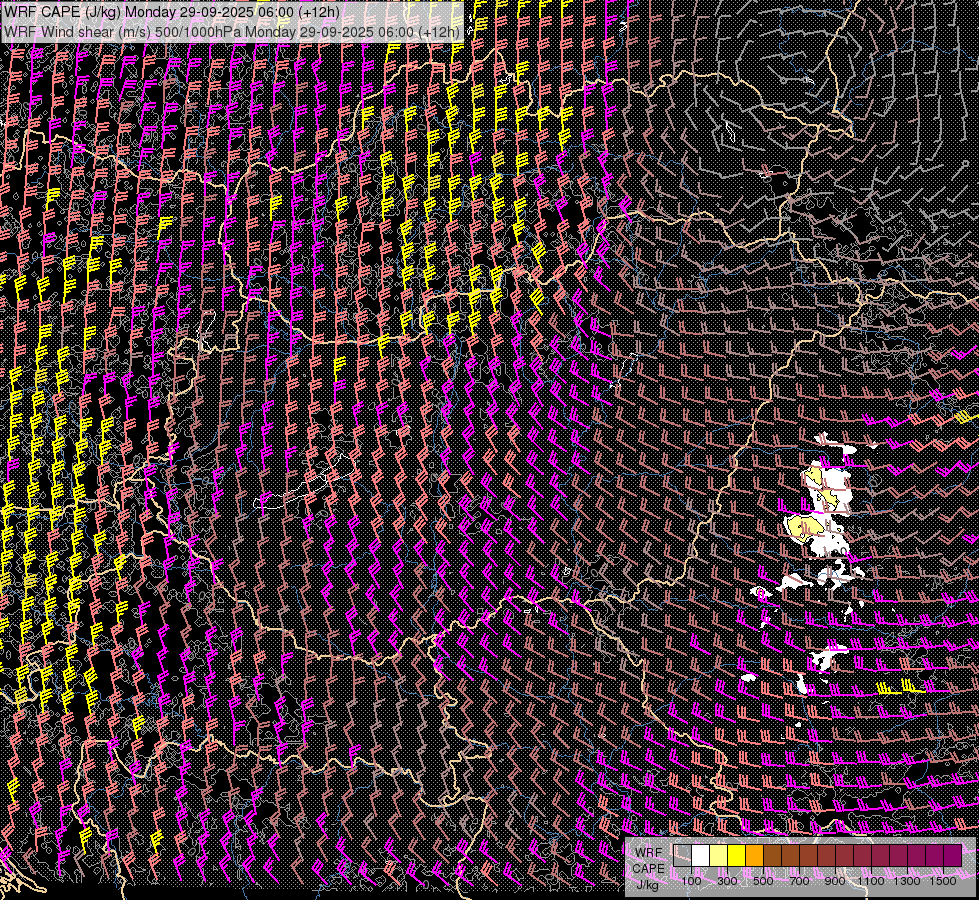979x900 pixels.
Task: Click the 1100 legend tick label
Action: point(871,881)
